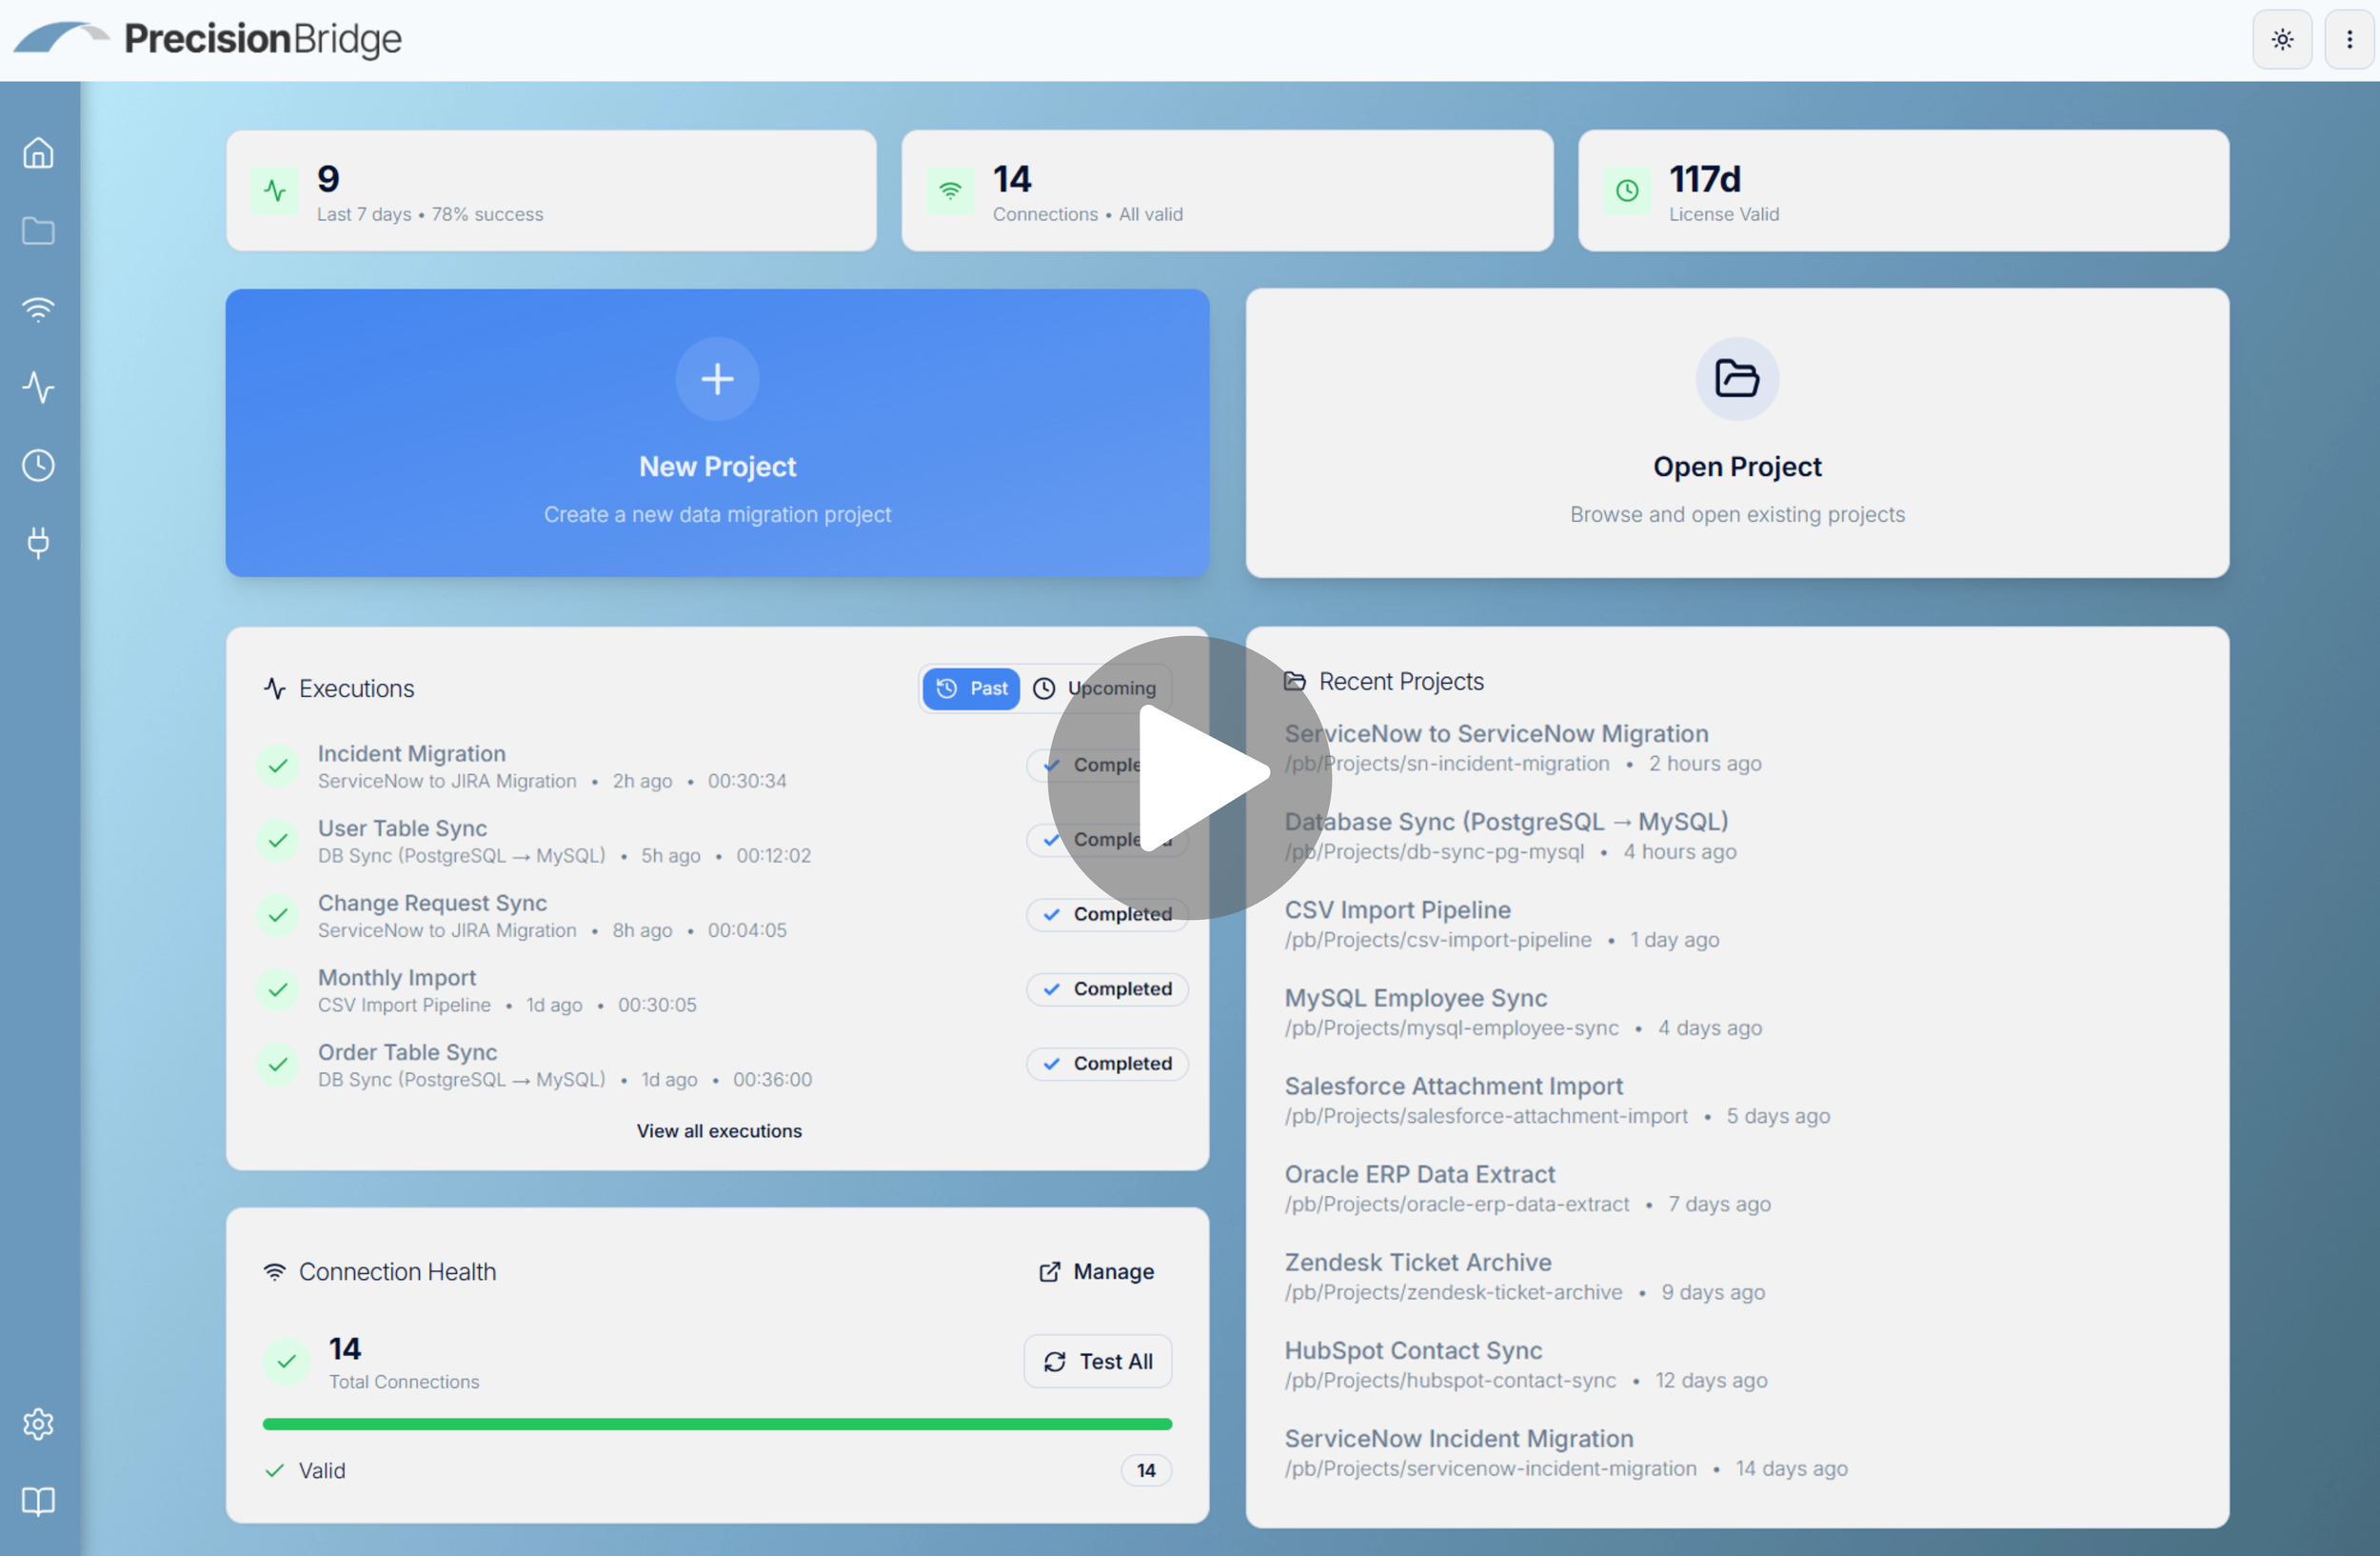Open ServiceNow to ServiceNow Migration project

pyautogui.click(x=1523, y=748)
